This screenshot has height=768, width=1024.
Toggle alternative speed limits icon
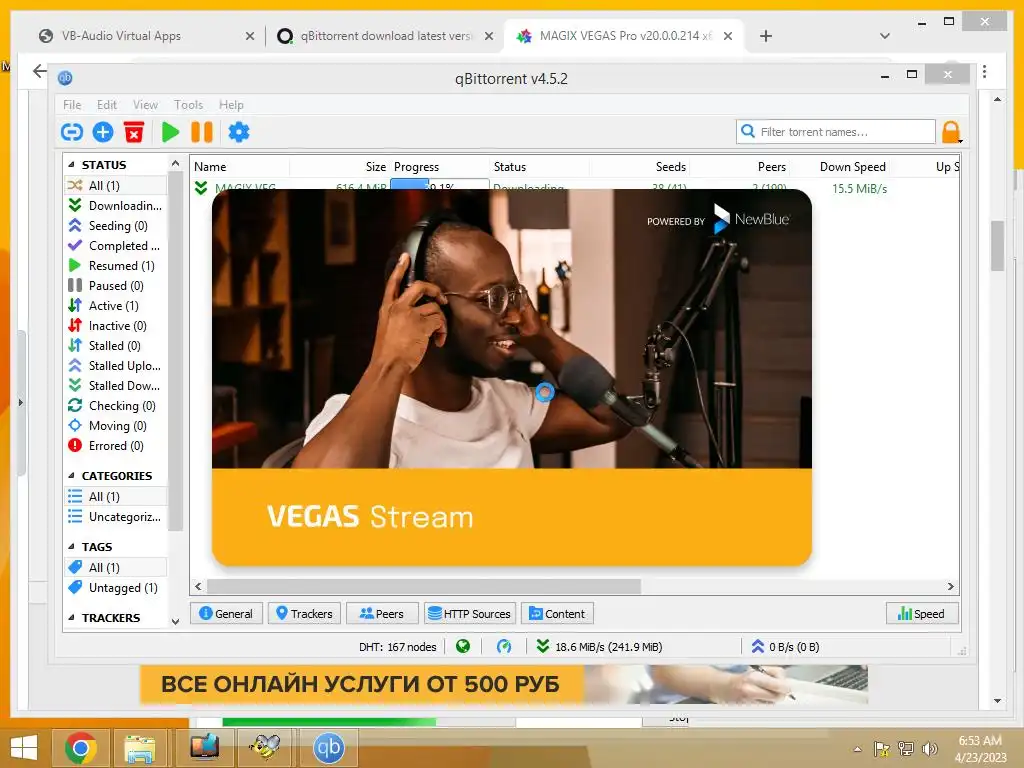[504, 647]
